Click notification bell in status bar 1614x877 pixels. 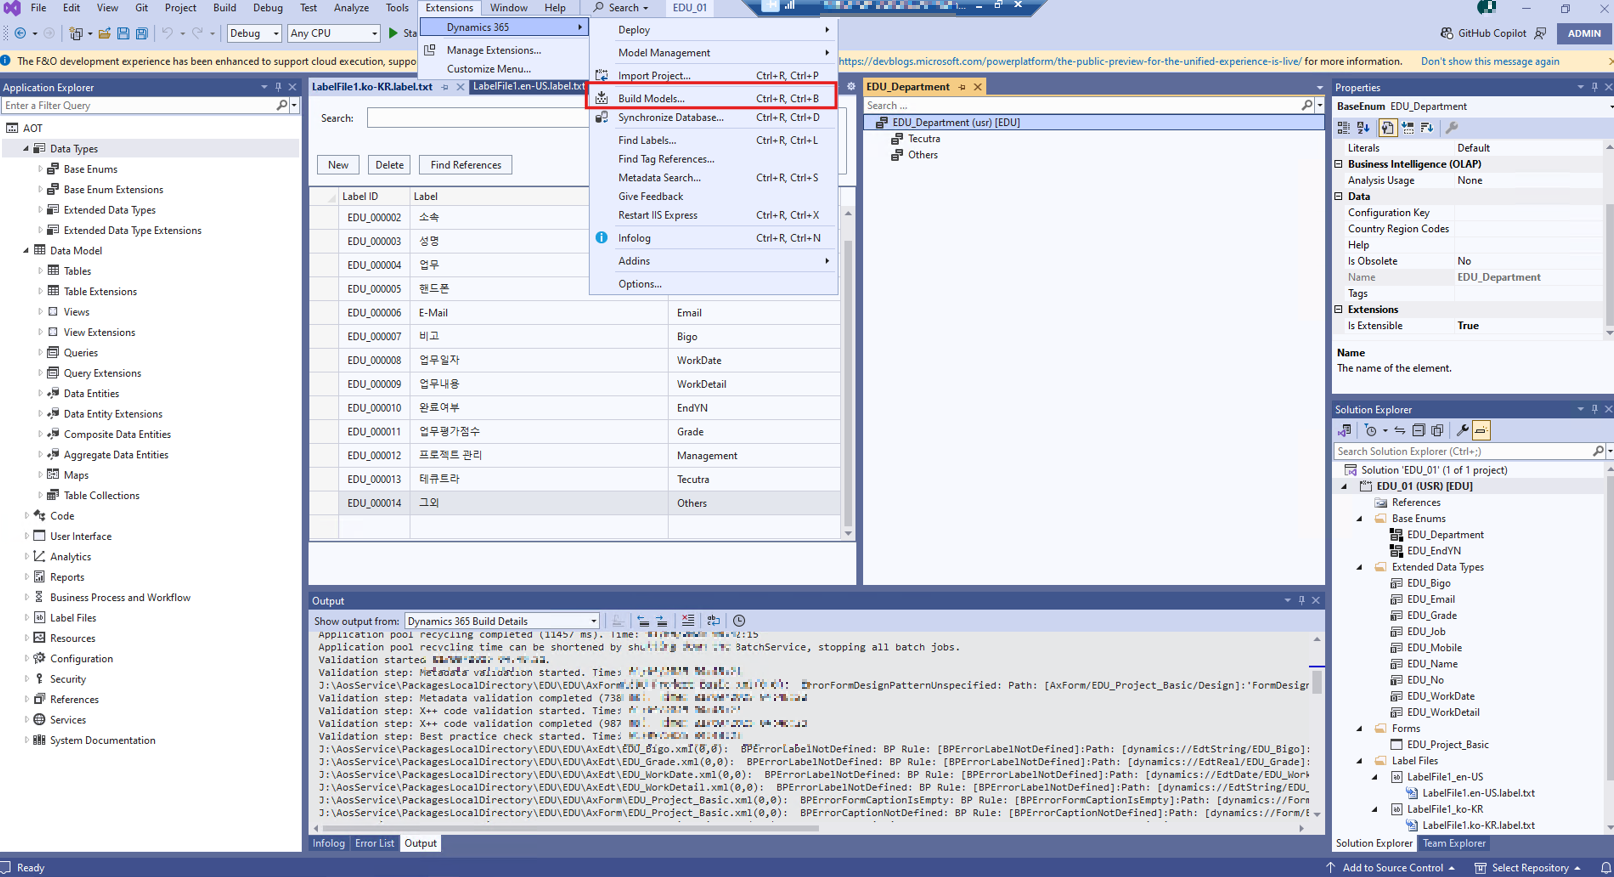[1605, 868]
